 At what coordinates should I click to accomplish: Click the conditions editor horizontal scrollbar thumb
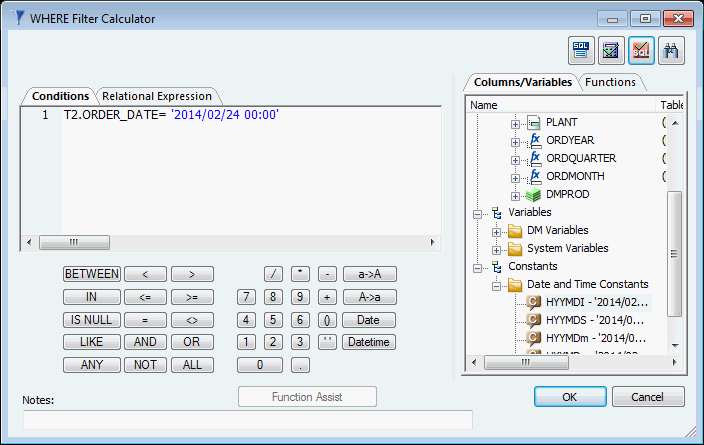point(74,242)
